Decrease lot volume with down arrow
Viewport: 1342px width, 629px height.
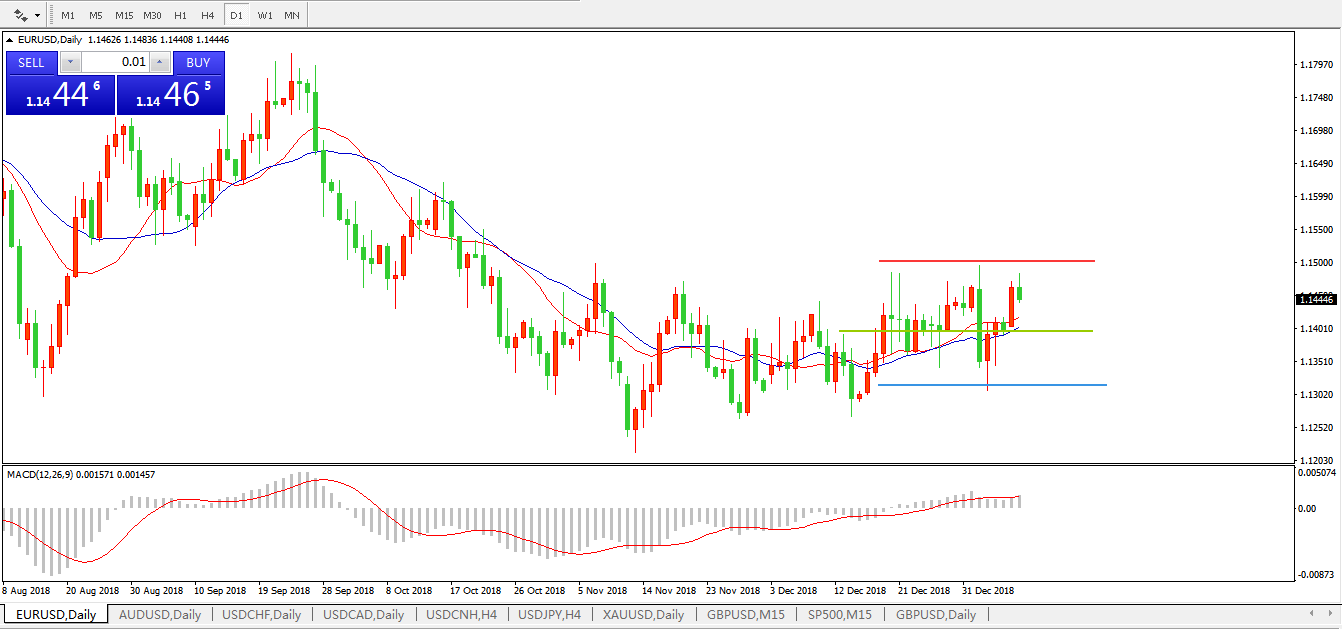[70, 62]
